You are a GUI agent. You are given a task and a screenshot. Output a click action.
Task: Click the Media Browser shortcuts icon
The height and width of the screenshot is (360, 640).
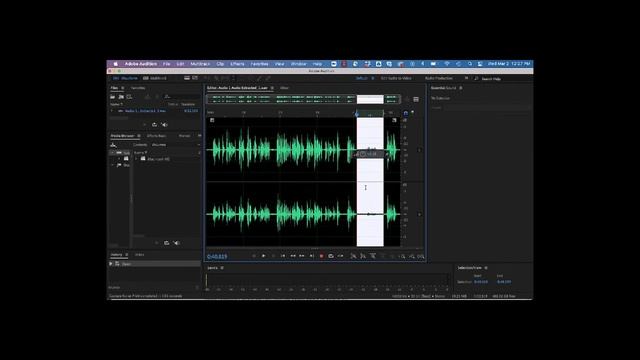(x=113, y=145)
